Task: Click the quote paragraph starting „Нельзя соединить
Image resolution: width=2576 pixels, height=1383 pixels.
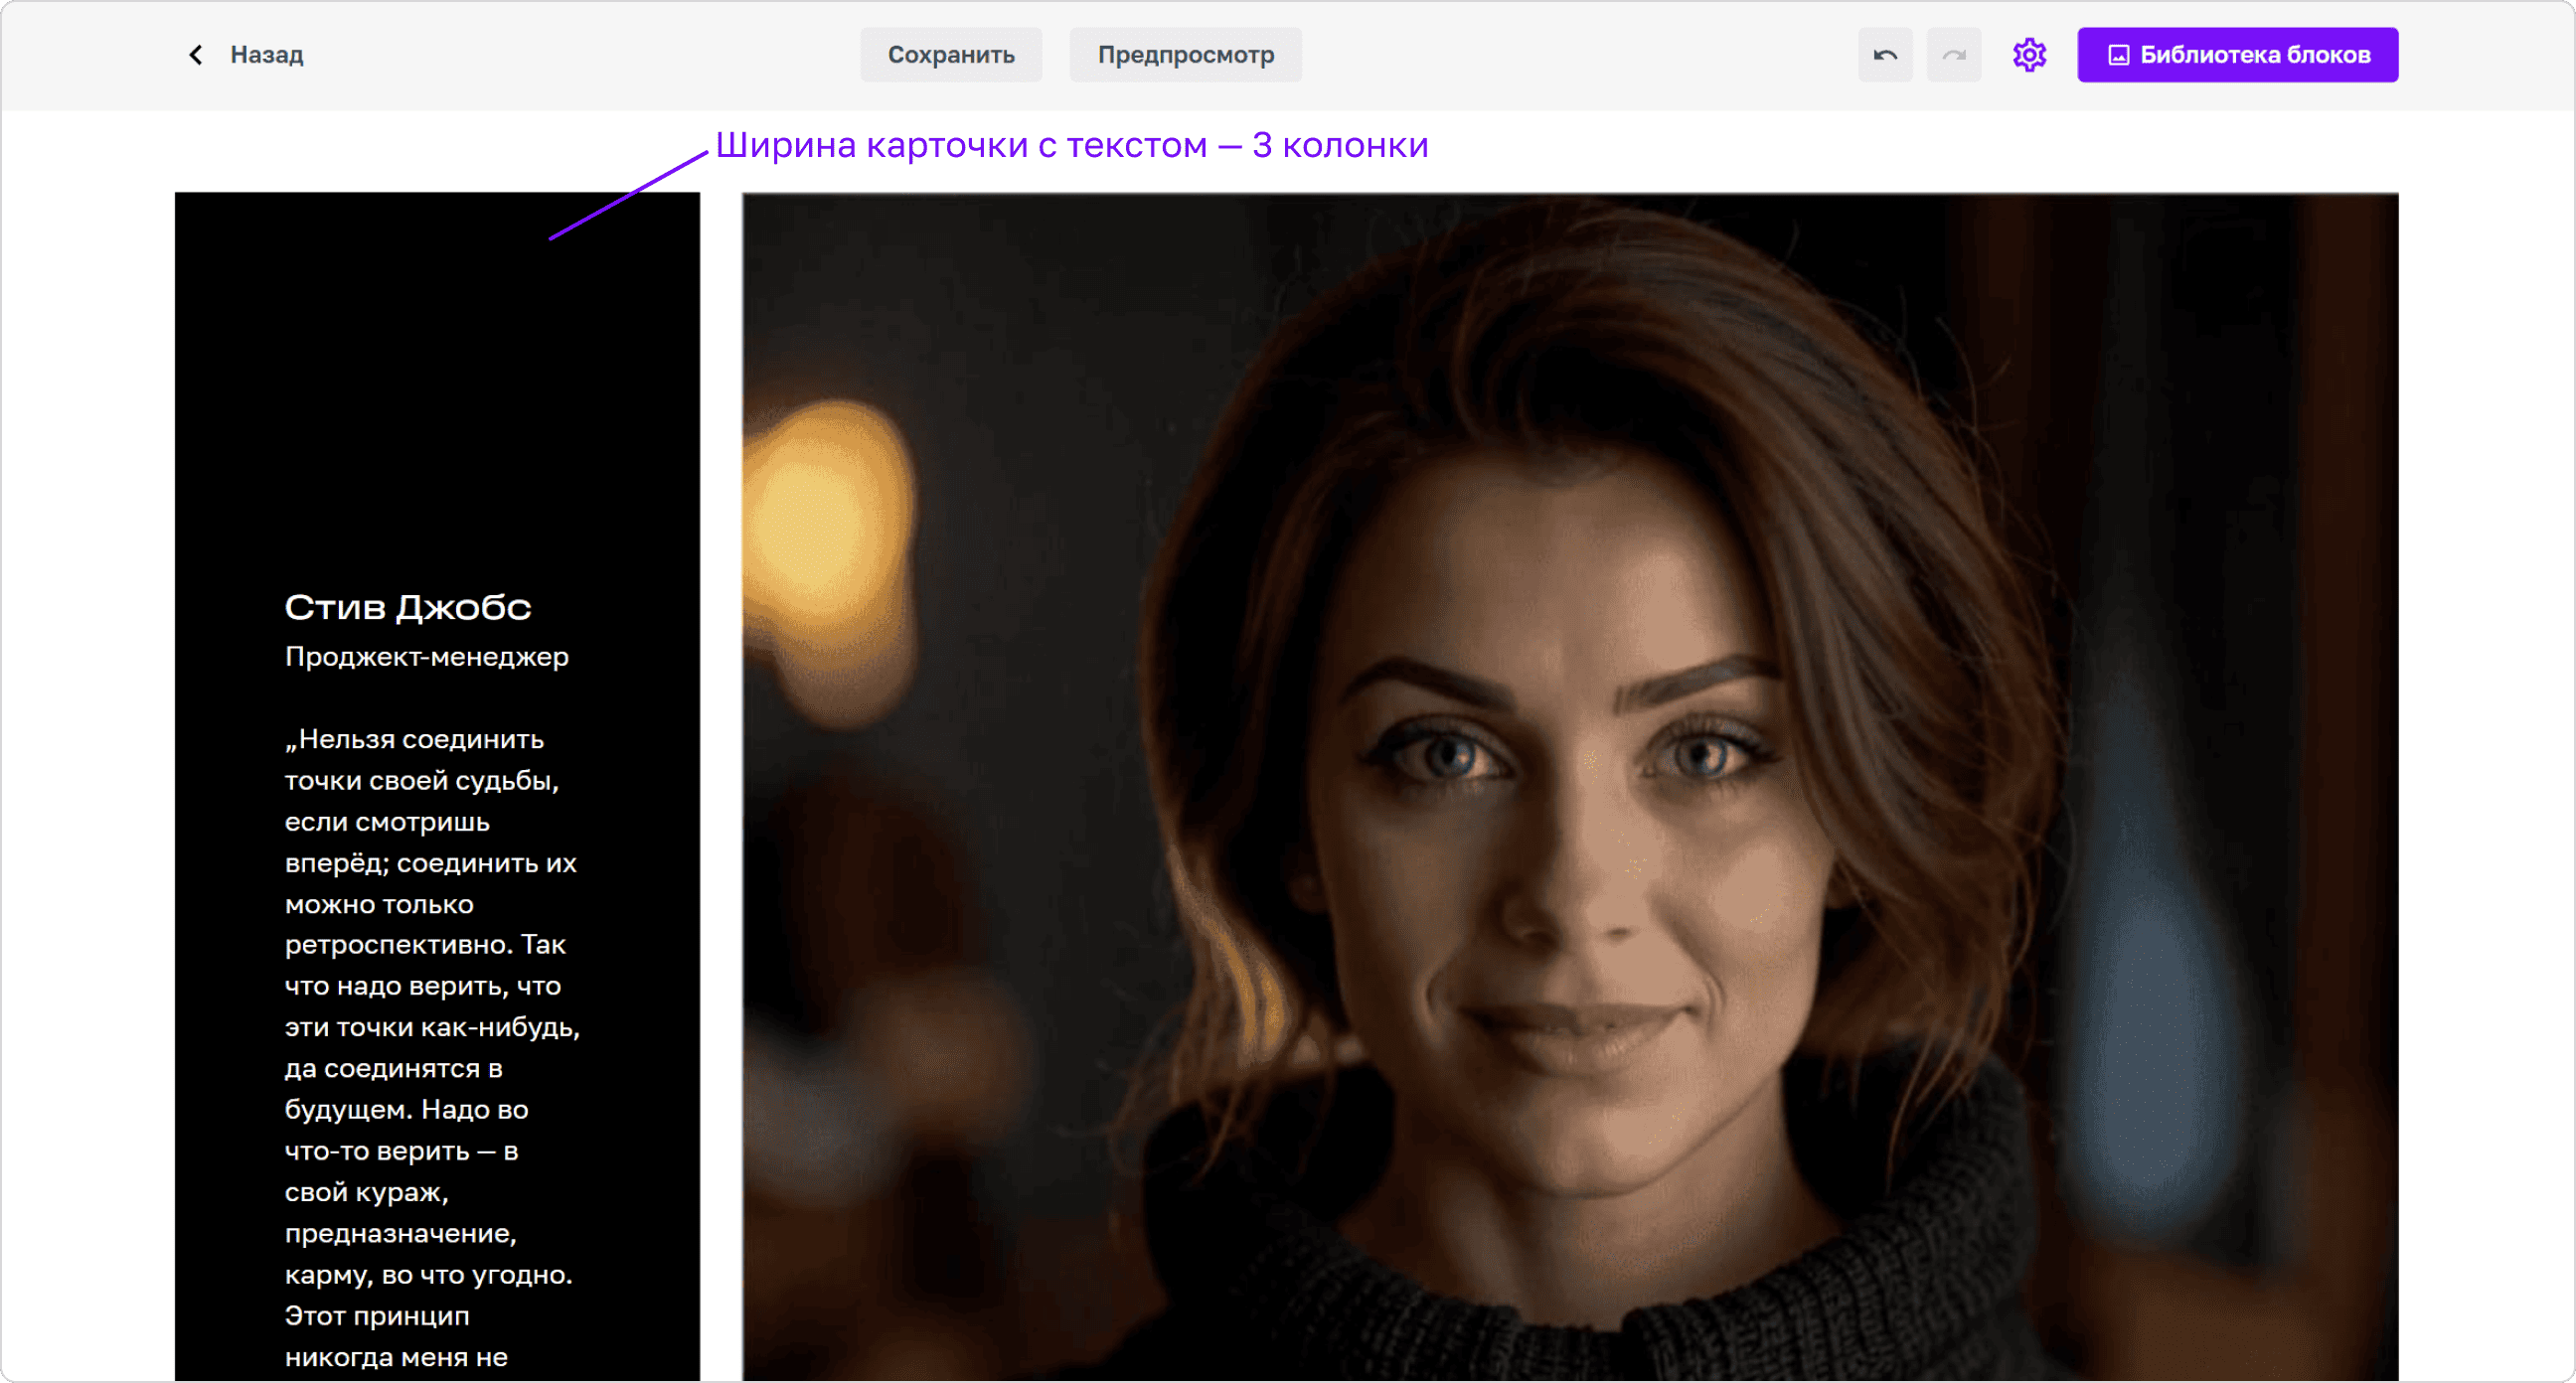Action: [433, 1050]
